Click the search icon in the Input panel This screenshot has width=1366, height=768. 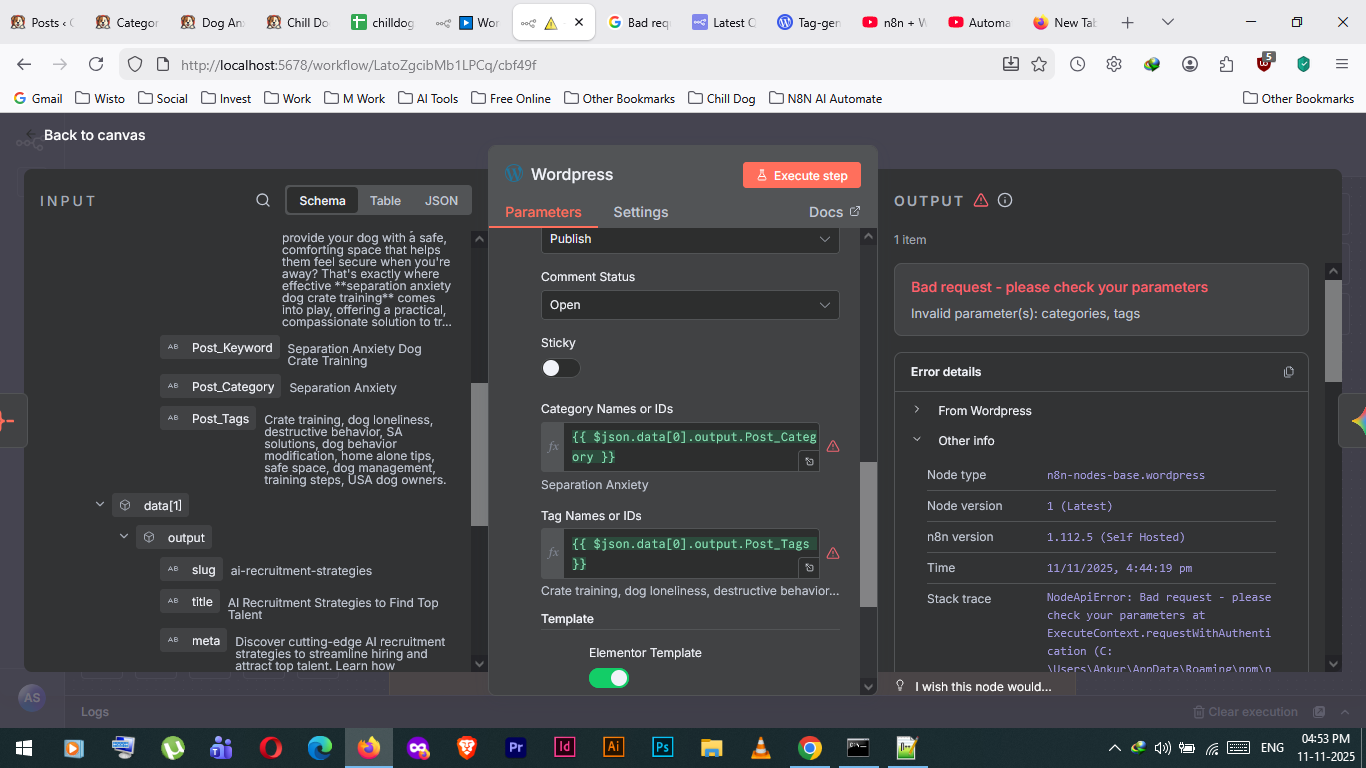click(263, 200)
